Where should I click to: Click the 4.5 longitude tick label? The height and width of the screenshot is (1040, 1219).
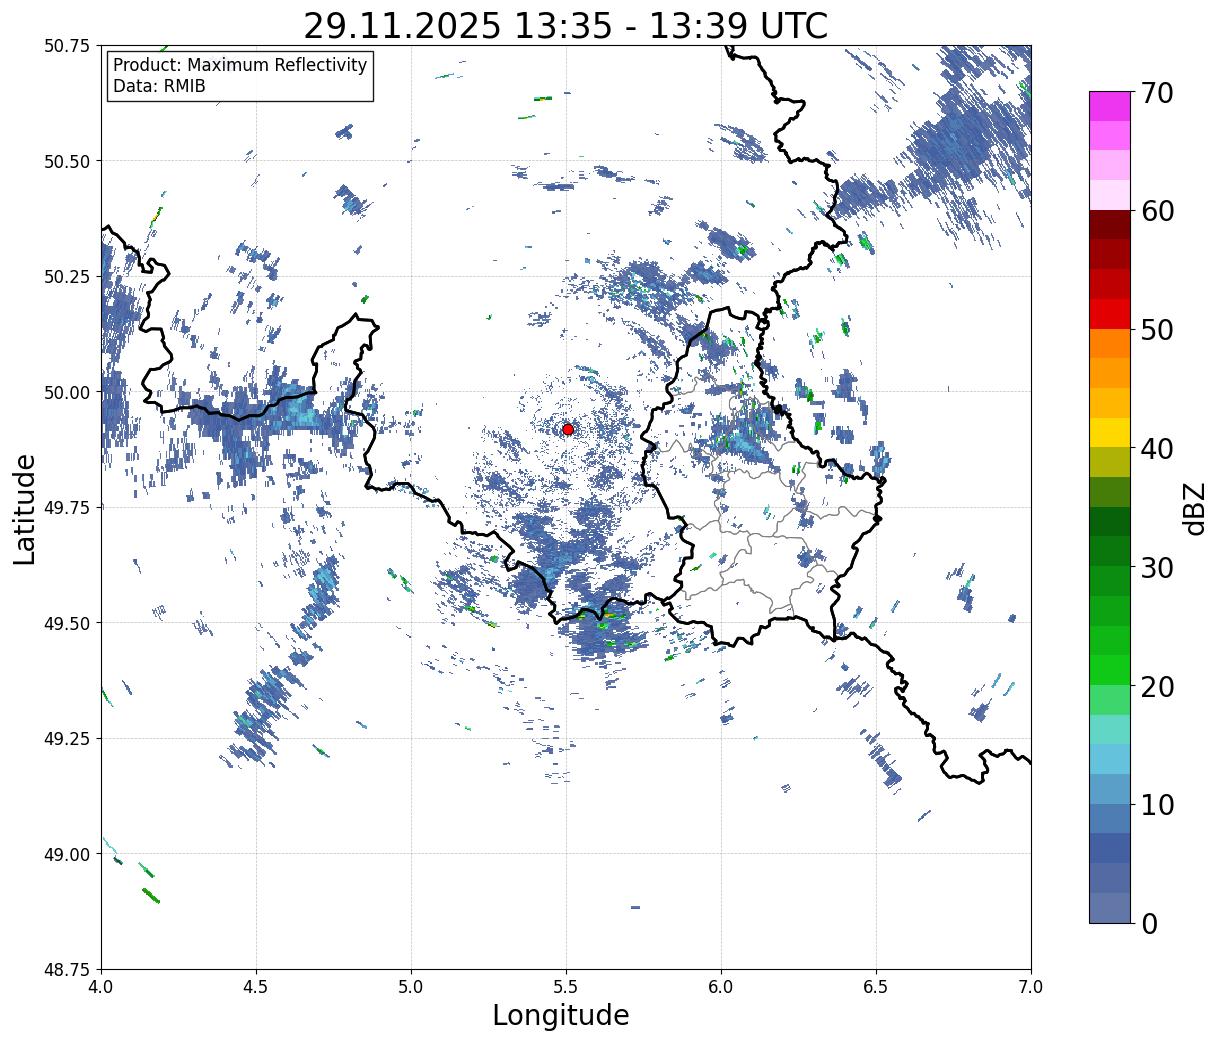[x=256, y=987]
